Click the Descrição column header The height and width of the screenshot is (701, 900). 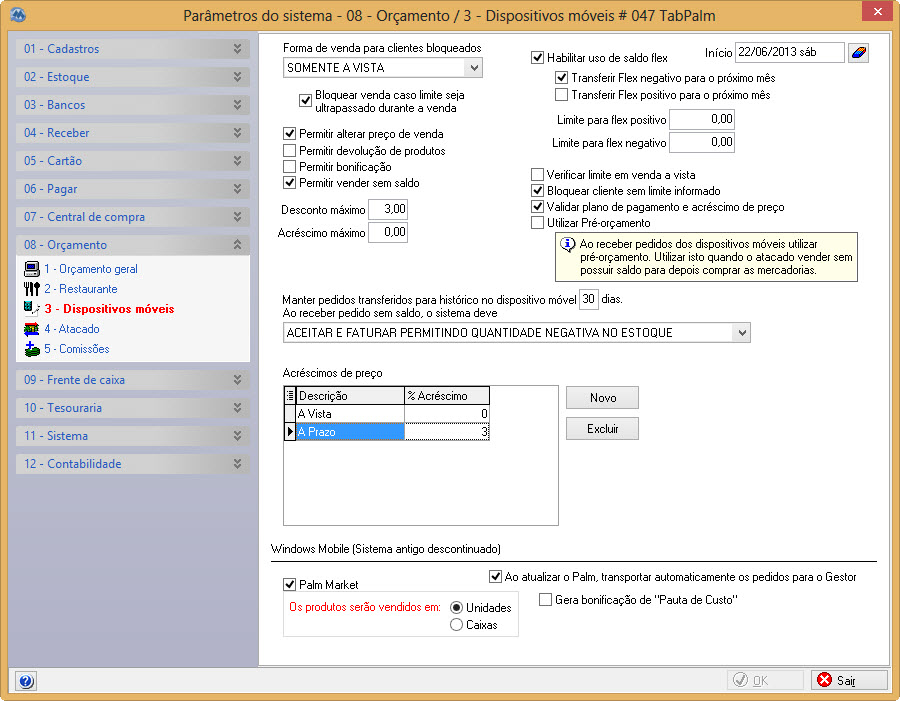click(x=350, y=396)
